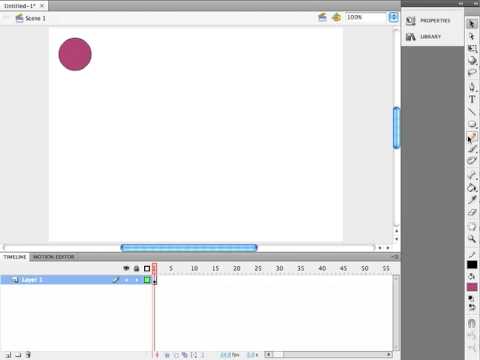Toggle outlines for all layers (square header)
480x360 pixels.
tap(147, 268)
